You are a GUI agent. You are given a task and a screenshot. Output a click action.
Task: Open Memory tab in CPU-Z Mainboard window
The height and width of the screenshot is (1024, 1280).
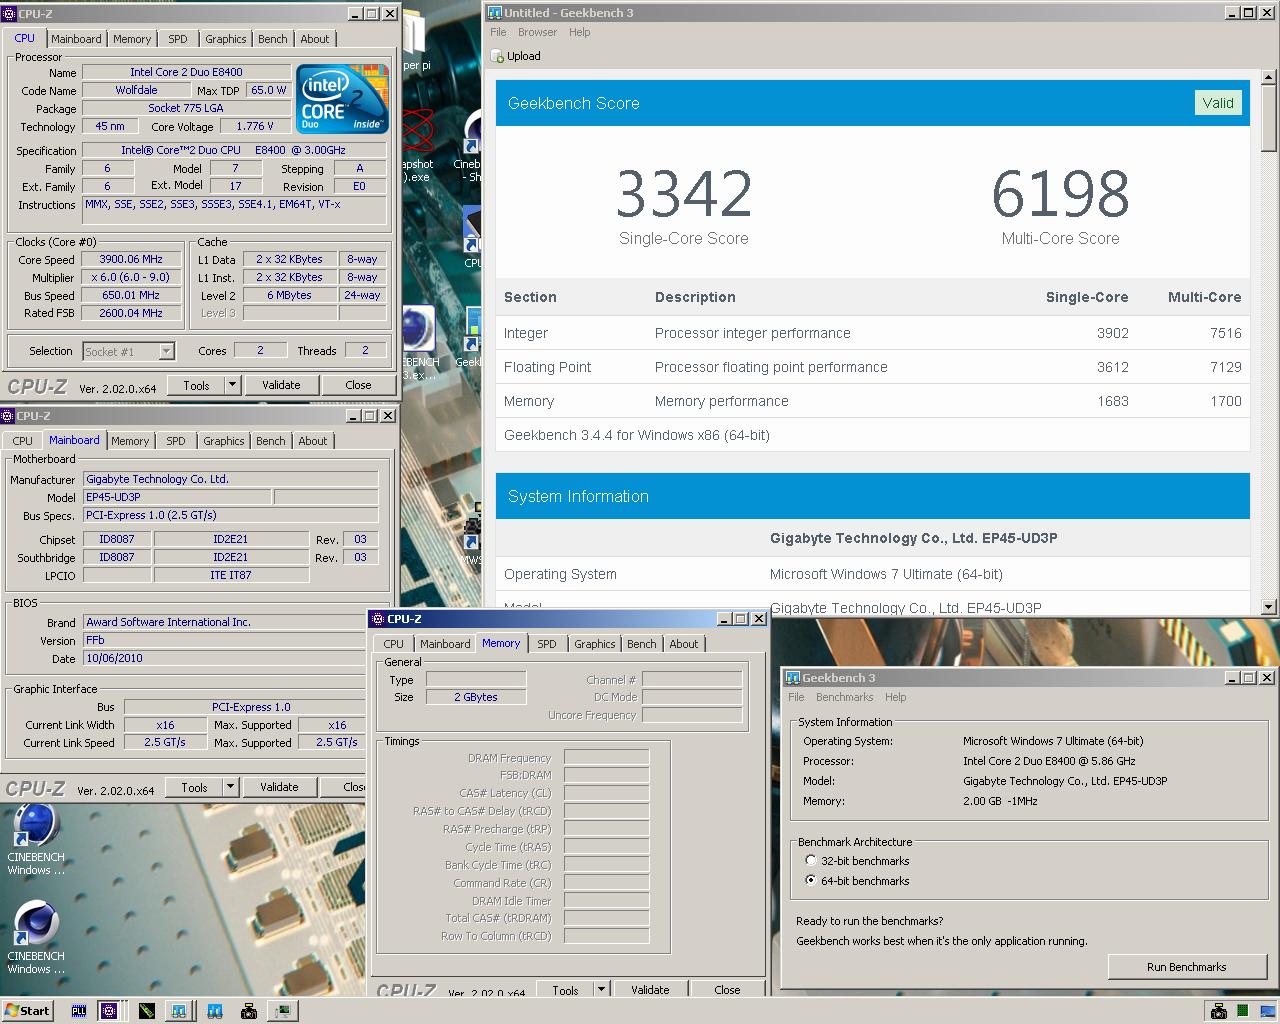130,441
